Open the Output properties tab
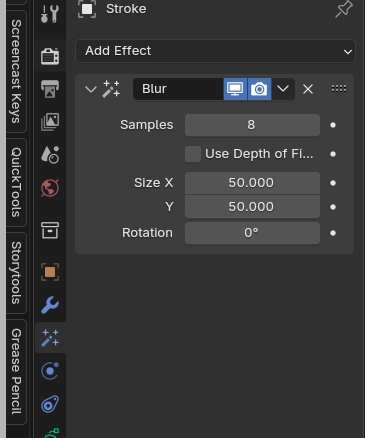 pos(50,89)
